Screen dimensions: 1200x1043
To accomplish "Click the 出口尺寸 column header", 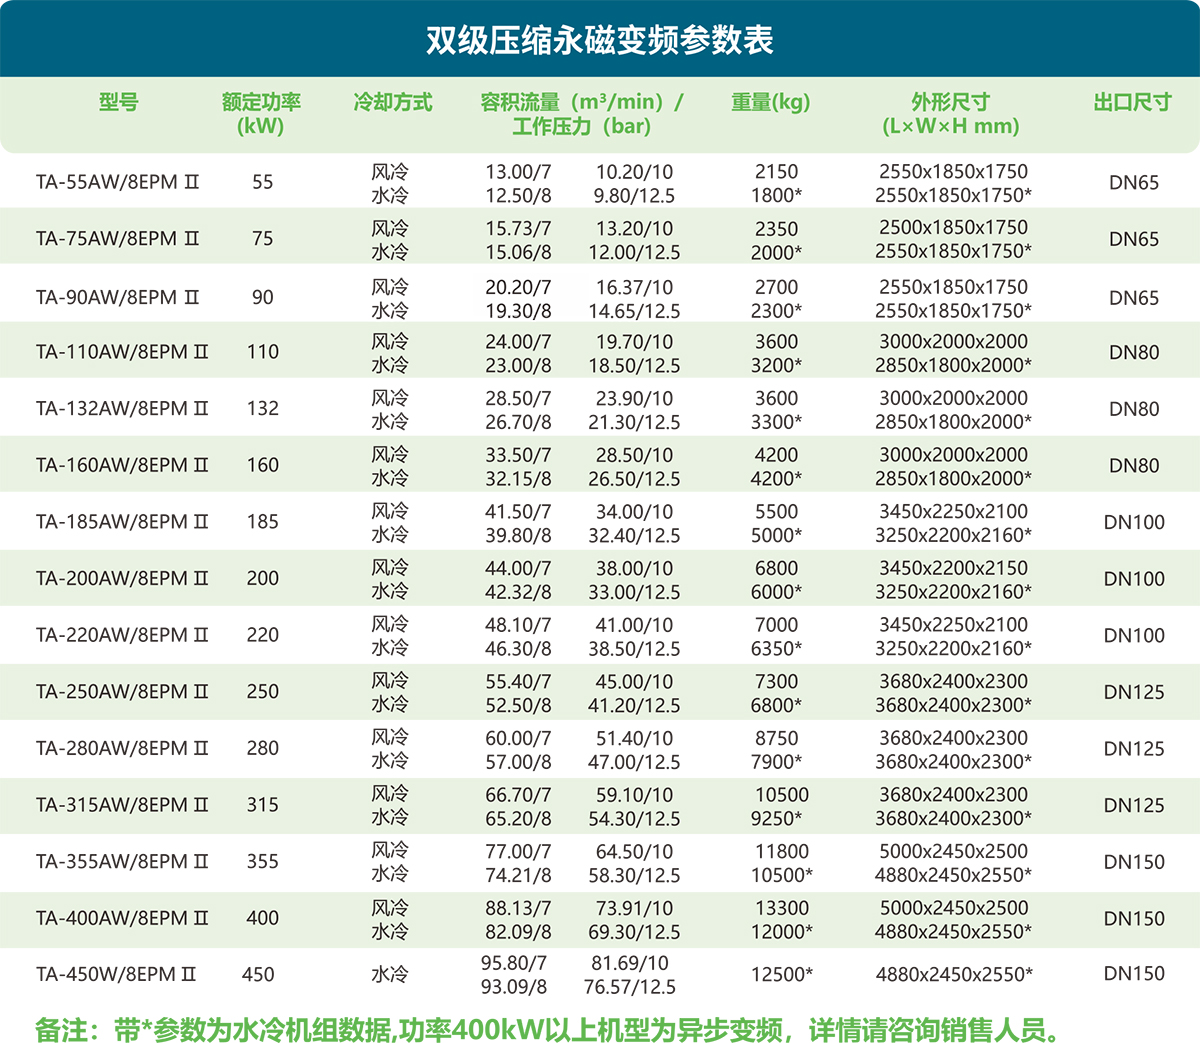I will 1132,102.
